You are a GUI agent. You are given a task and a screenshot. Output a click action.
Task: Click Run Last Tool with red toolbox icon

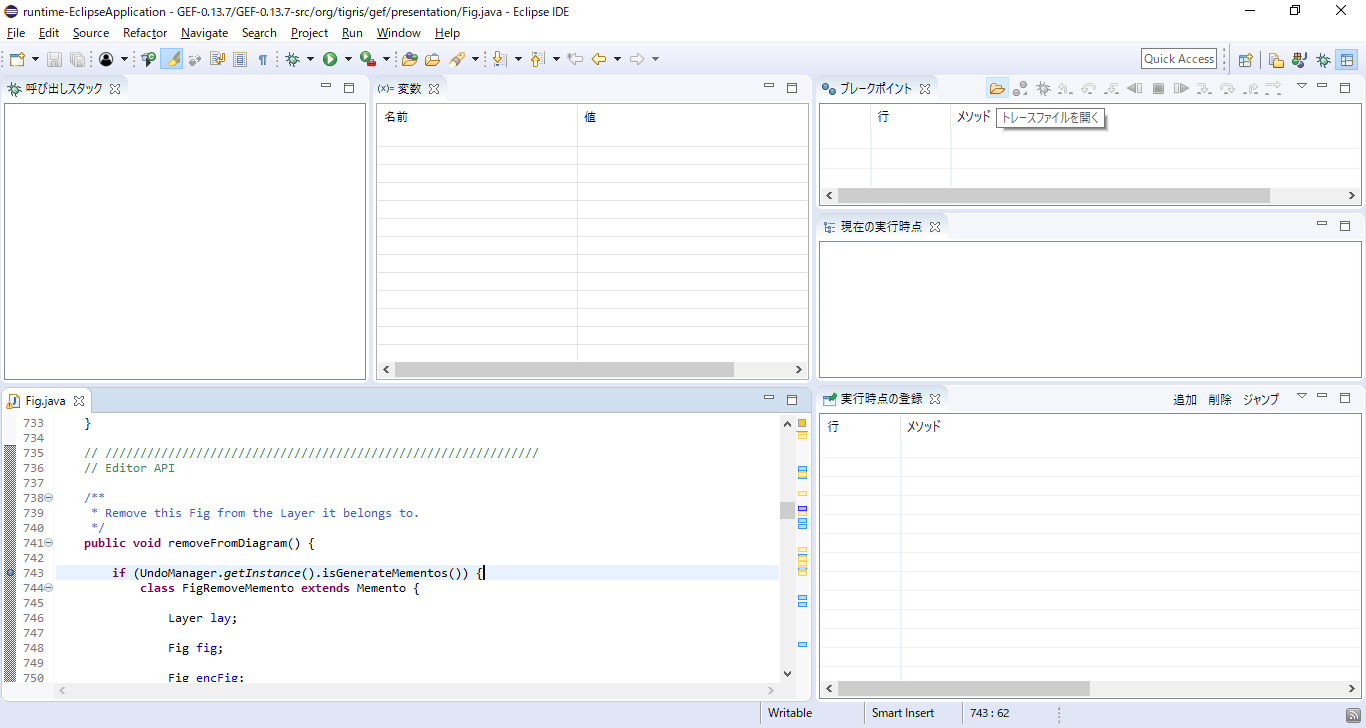(x=367, y=59)
